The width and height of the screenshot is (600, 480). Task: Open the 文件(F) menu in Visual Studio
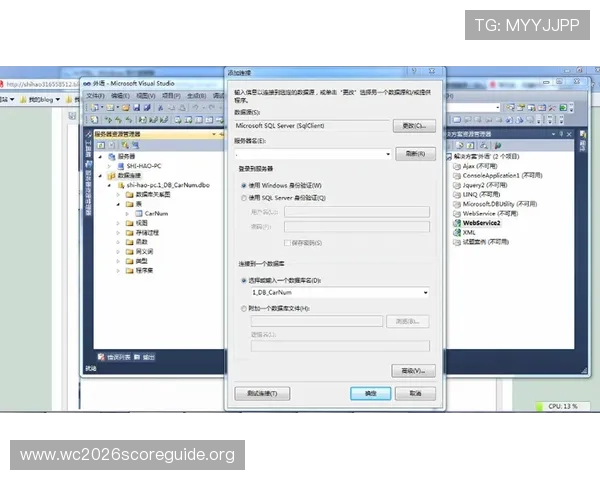[95, 96]
